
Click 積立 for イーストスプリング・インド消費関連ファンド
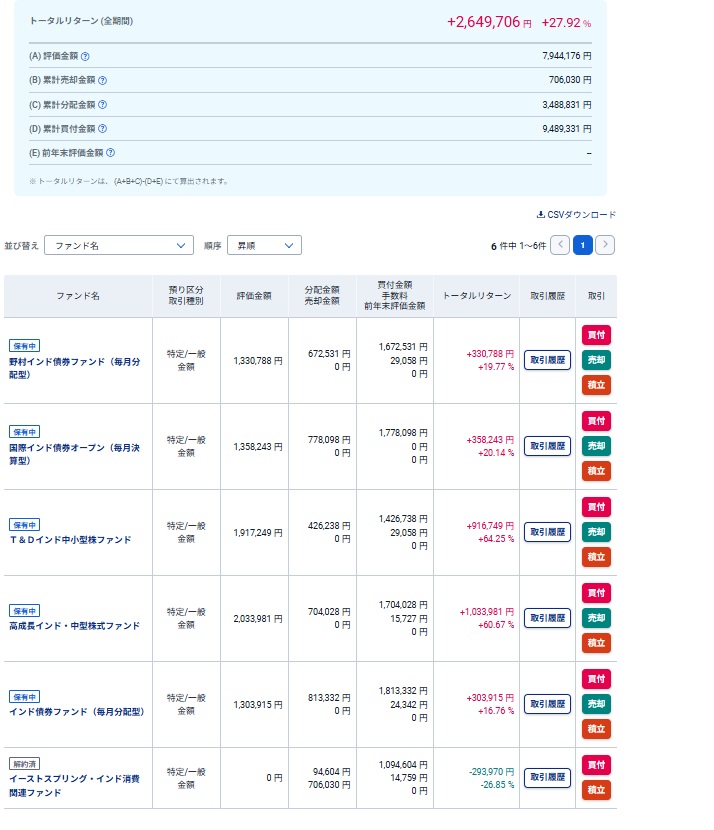click(x=596, y=790)
